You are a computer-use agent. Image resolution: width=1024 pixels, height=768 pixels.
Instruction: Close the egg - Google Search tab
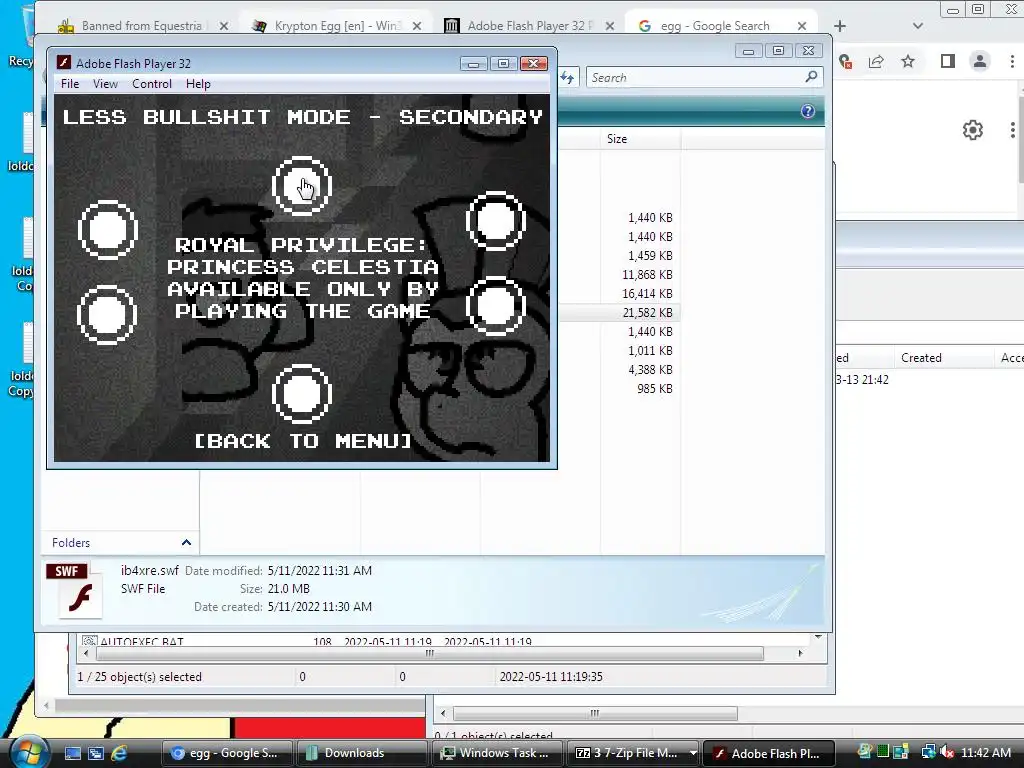[802, 26]
